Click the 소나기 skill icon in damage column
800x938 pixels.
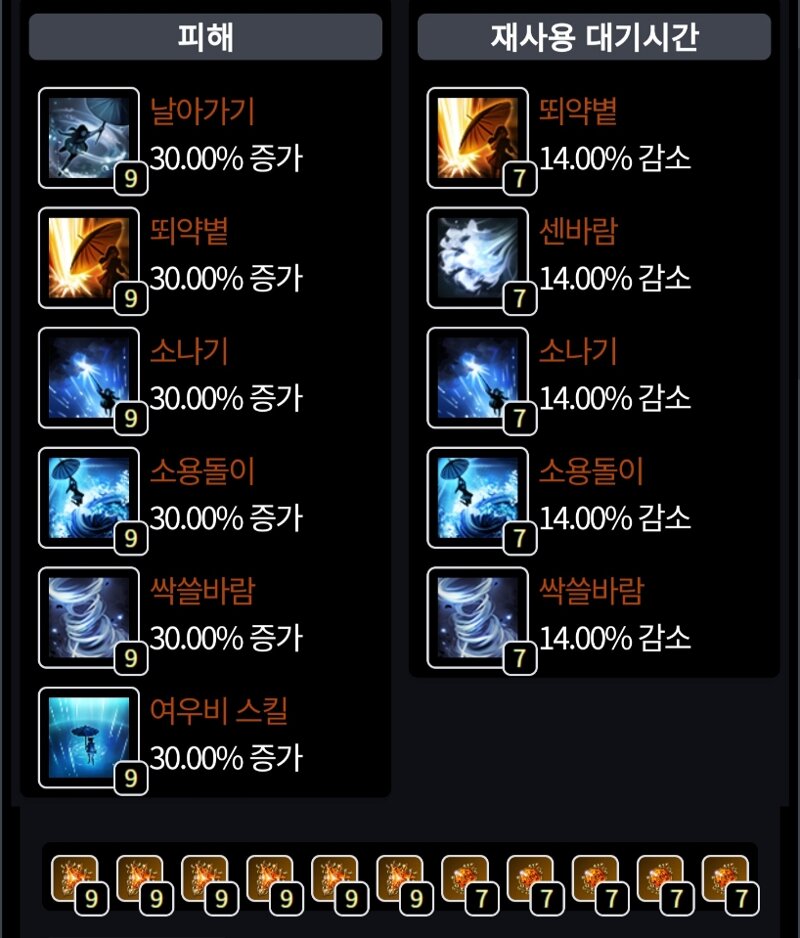[89, 377]
